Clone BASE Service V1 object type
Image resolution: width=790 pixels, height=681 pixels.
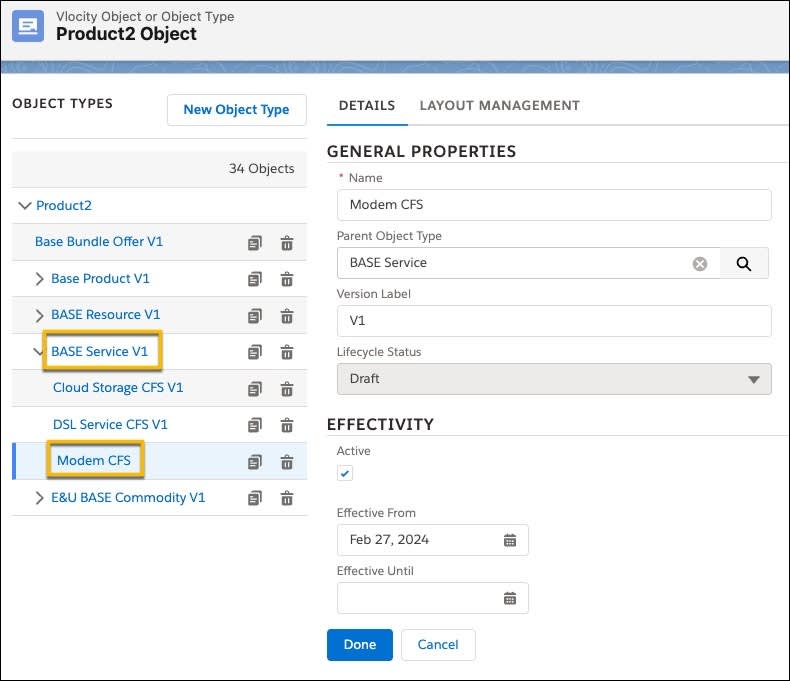(x=255, y=352)
